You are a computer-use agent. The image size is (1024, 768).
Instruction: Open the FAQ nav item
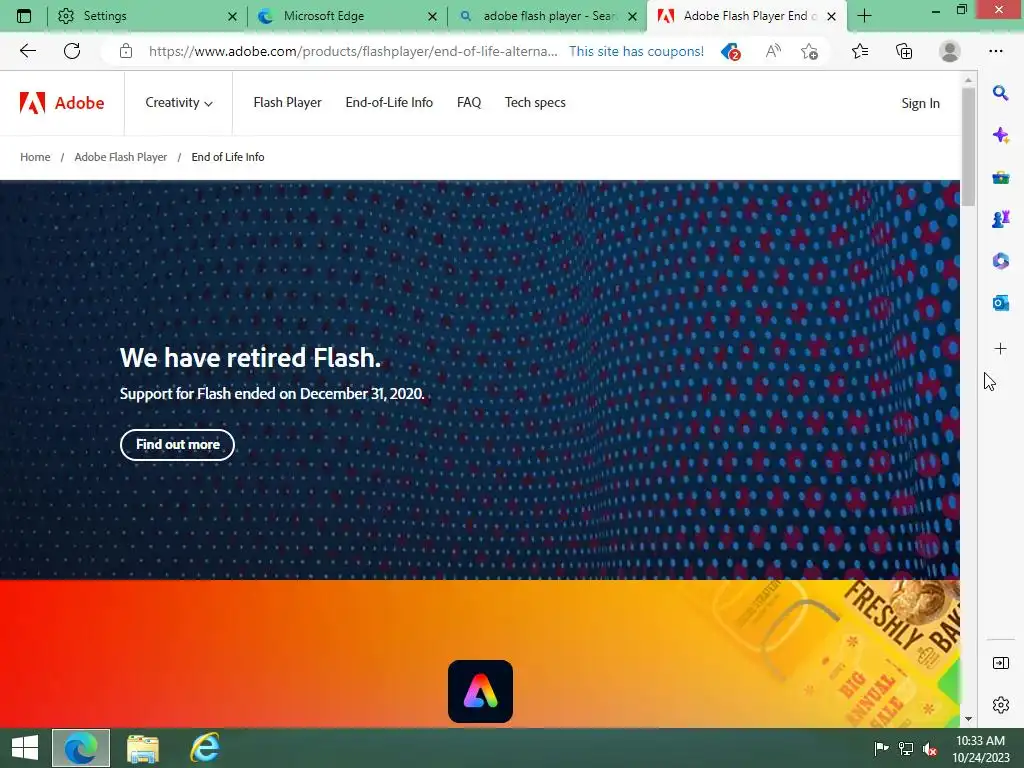click(x=469, y=103)
